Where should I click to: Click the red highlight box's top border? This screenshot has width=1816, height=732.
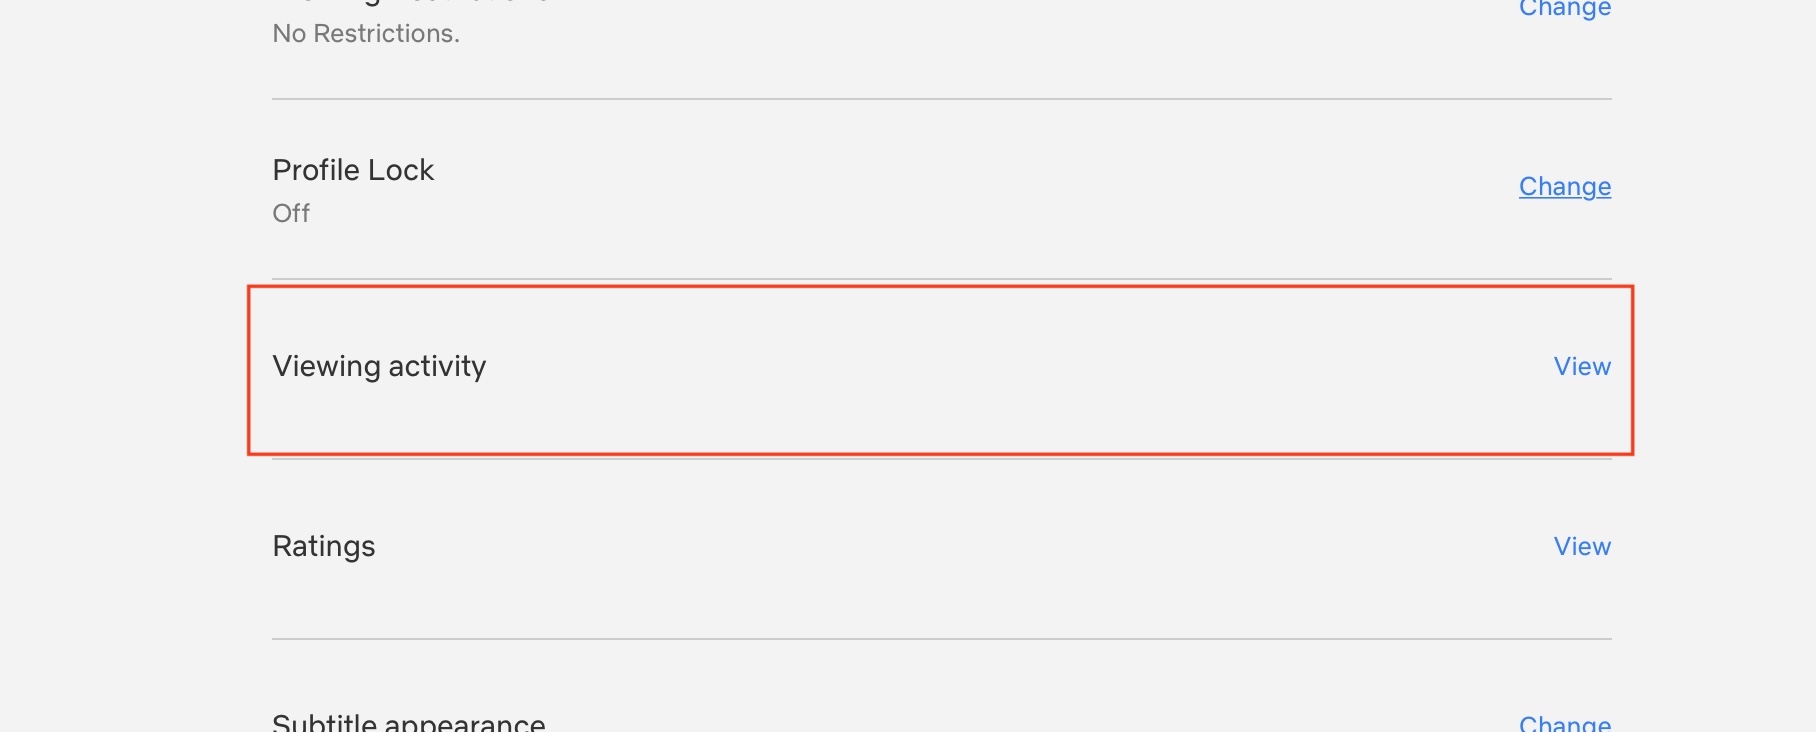[x=940, y=288]
